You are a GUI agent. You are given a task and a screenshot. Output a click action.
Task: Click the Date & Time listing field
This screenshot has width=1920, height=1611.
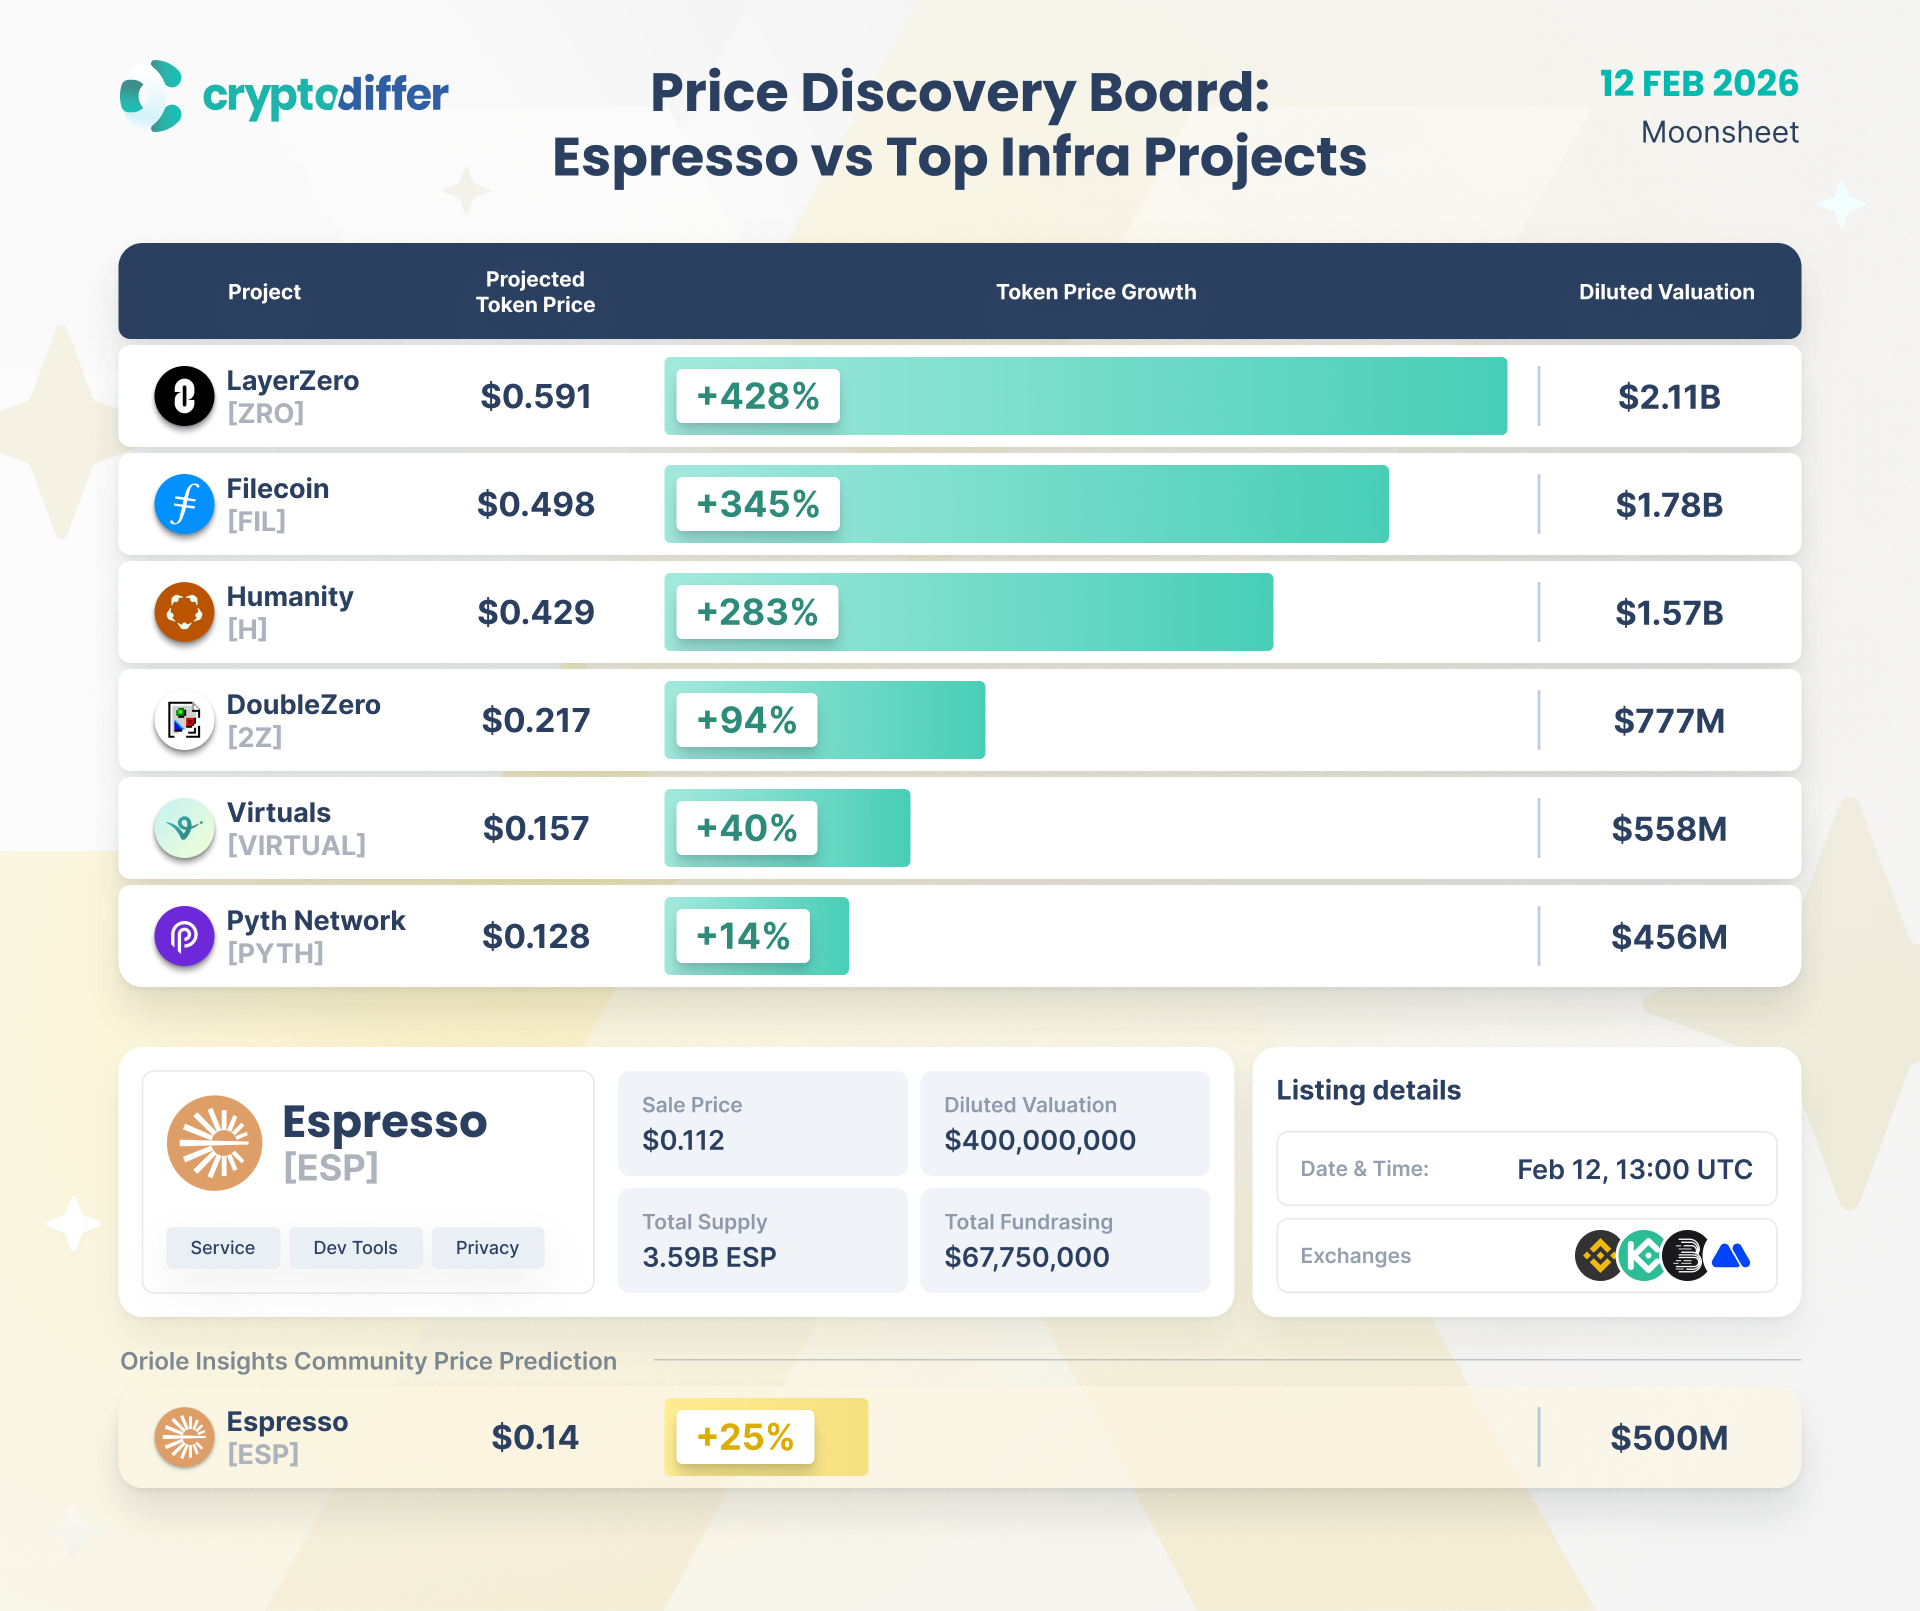click(x=1526, y=1169)
